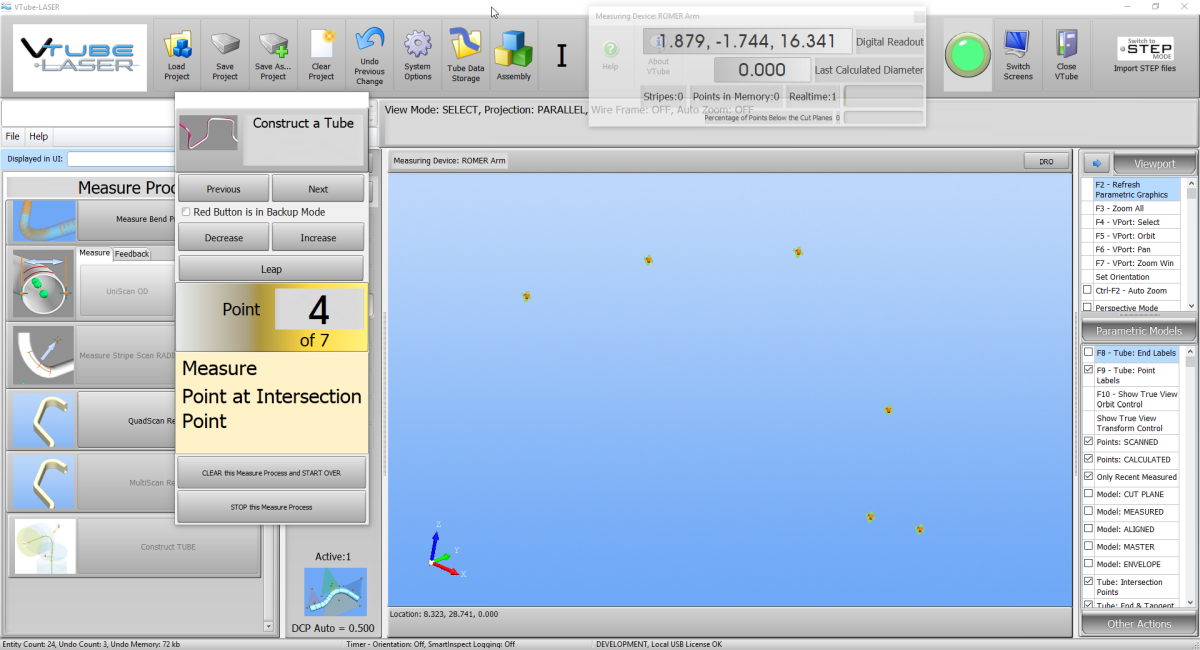Click the Next button
The height and width of the screenshot is (650, 1200).
[x=318, y=189]
